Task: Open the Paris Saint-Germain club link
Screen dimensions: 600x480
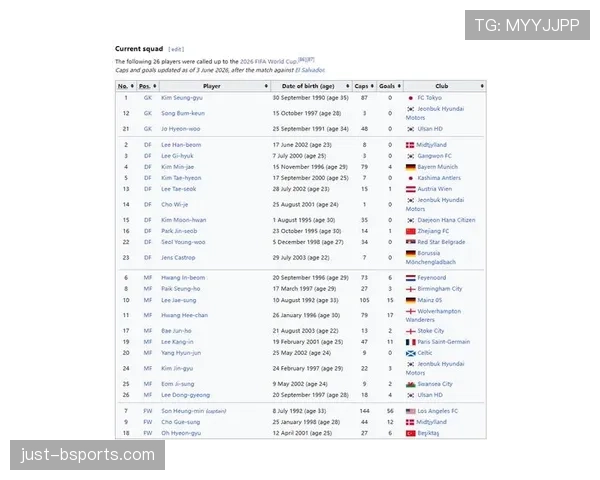Action: (x=443, y=342)
